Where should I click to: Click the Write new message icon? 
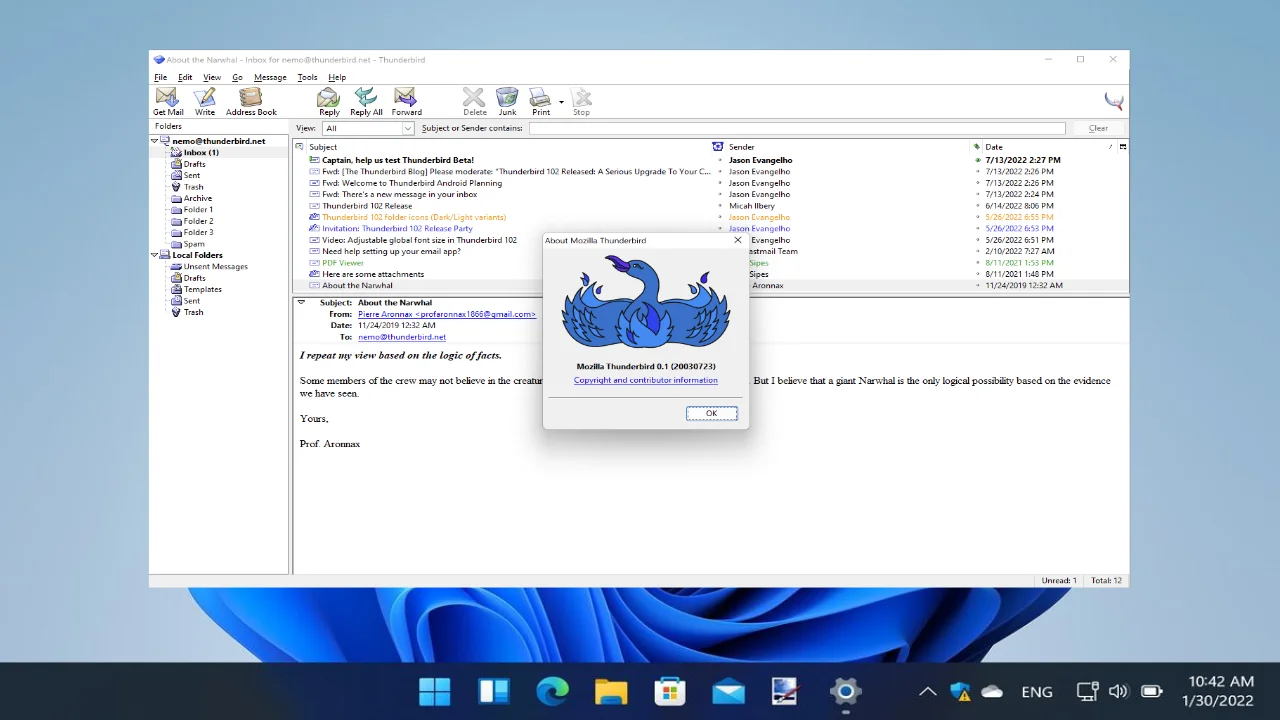tap(205, 101)
